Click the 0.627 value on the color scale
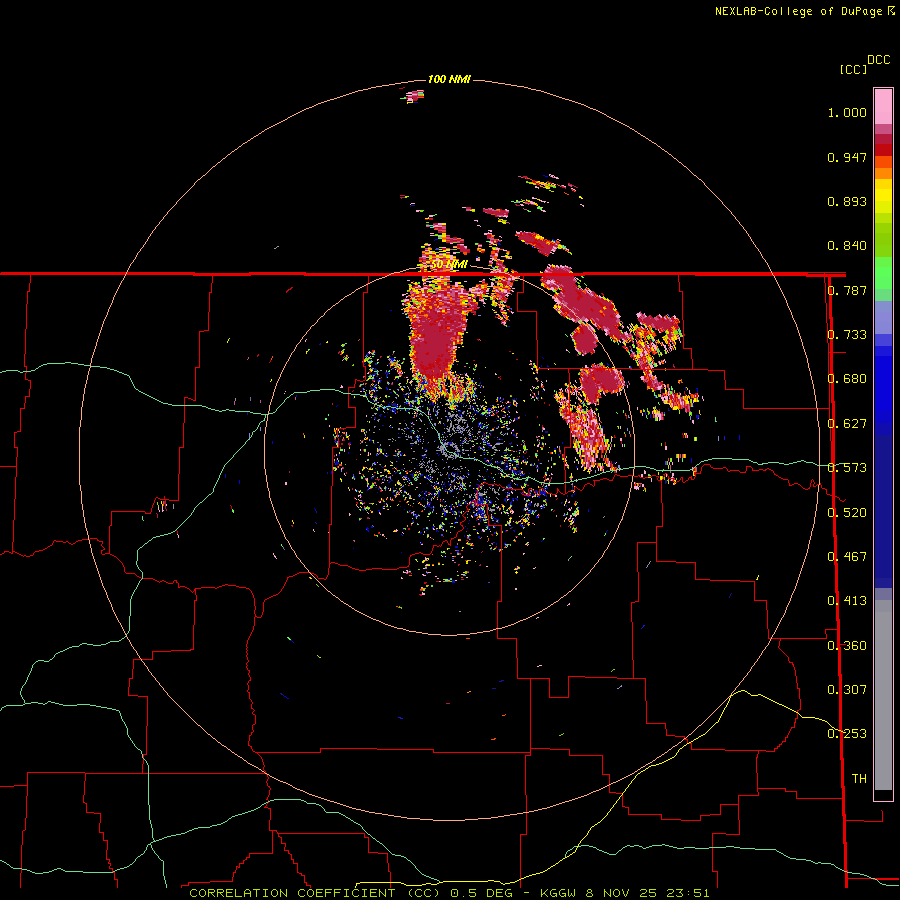The width and height of the screenshot is (900, 900). click(x=847, y=424)
